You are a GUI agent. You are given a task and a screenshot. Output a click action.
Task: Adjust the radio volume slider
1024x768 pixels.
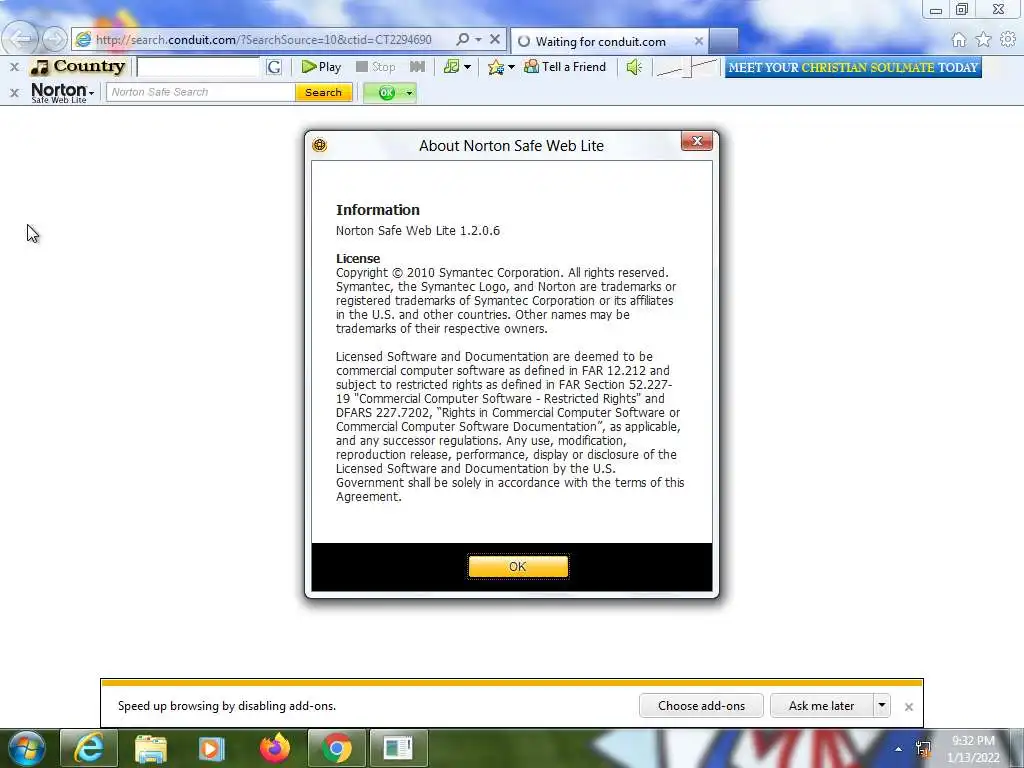click(686, 67)
